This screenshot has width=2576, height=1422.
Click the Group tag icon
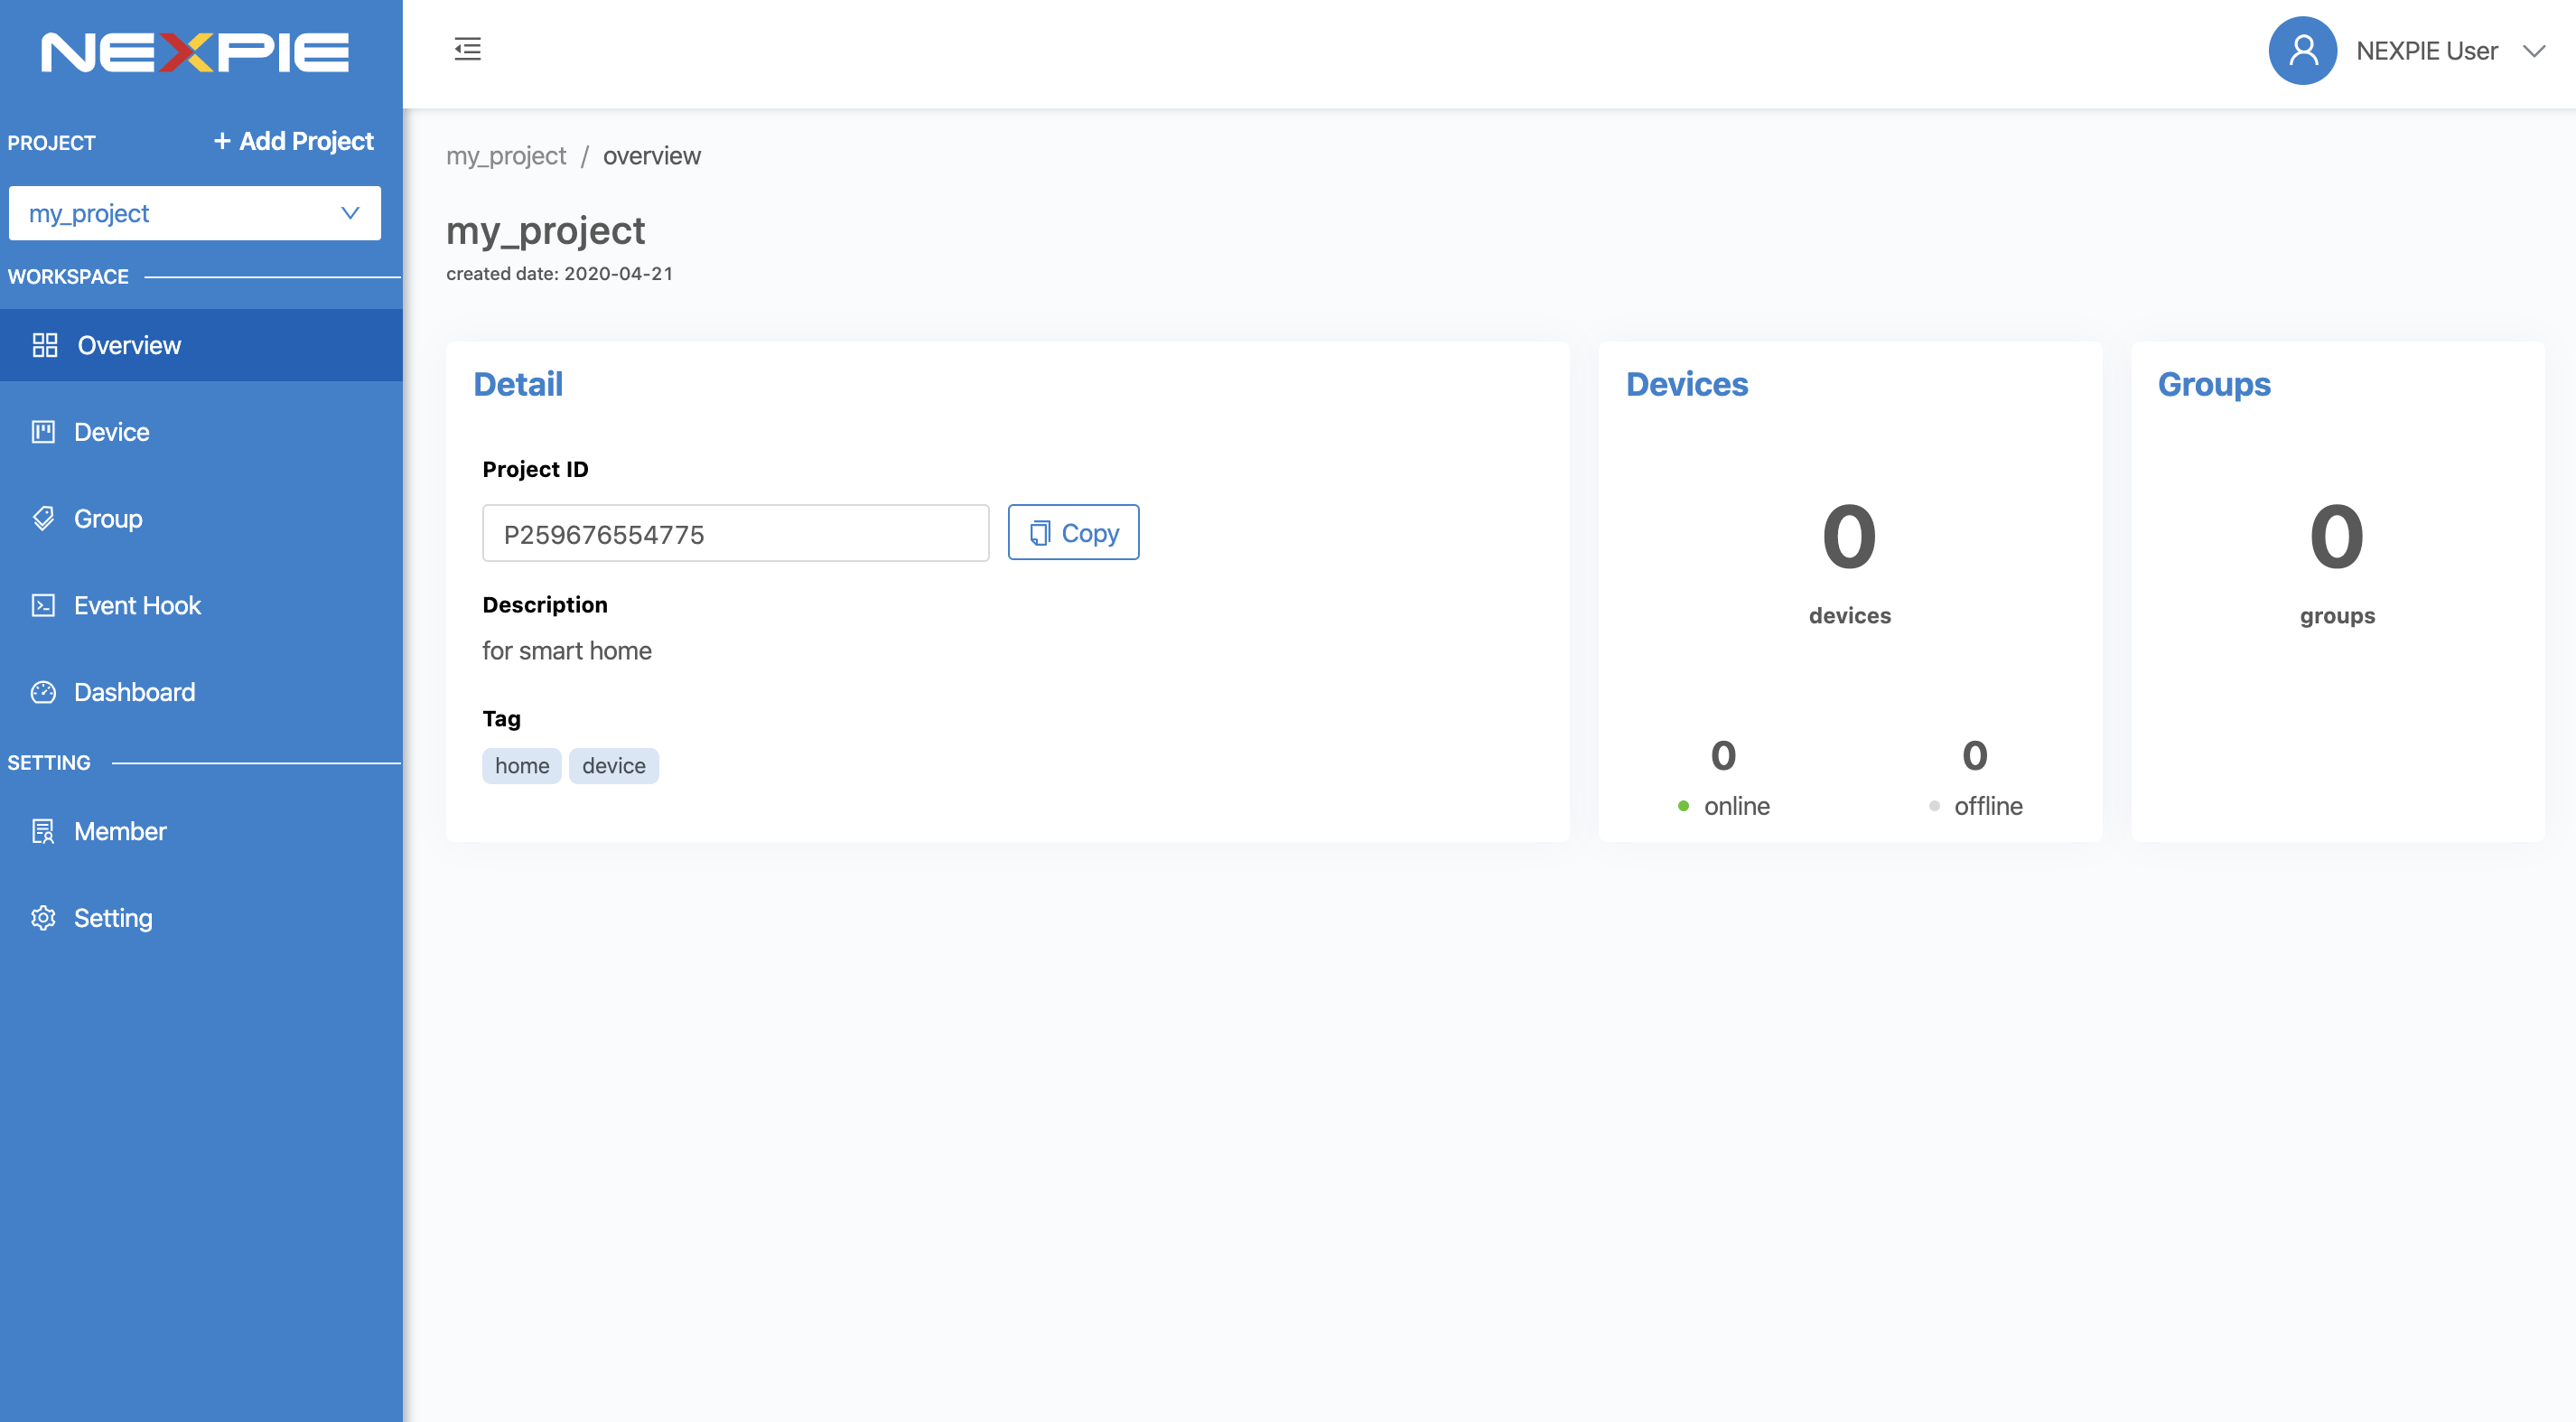(x=43, y=519)
